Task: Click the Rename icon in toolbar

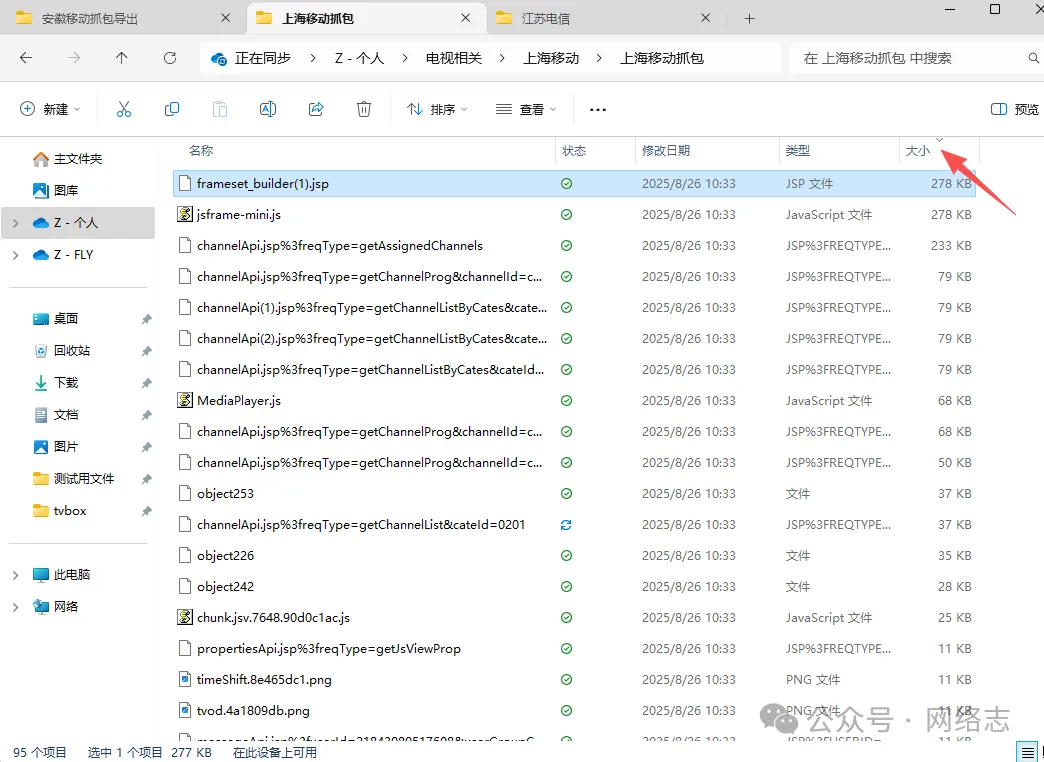Action: tap(268, 109)
